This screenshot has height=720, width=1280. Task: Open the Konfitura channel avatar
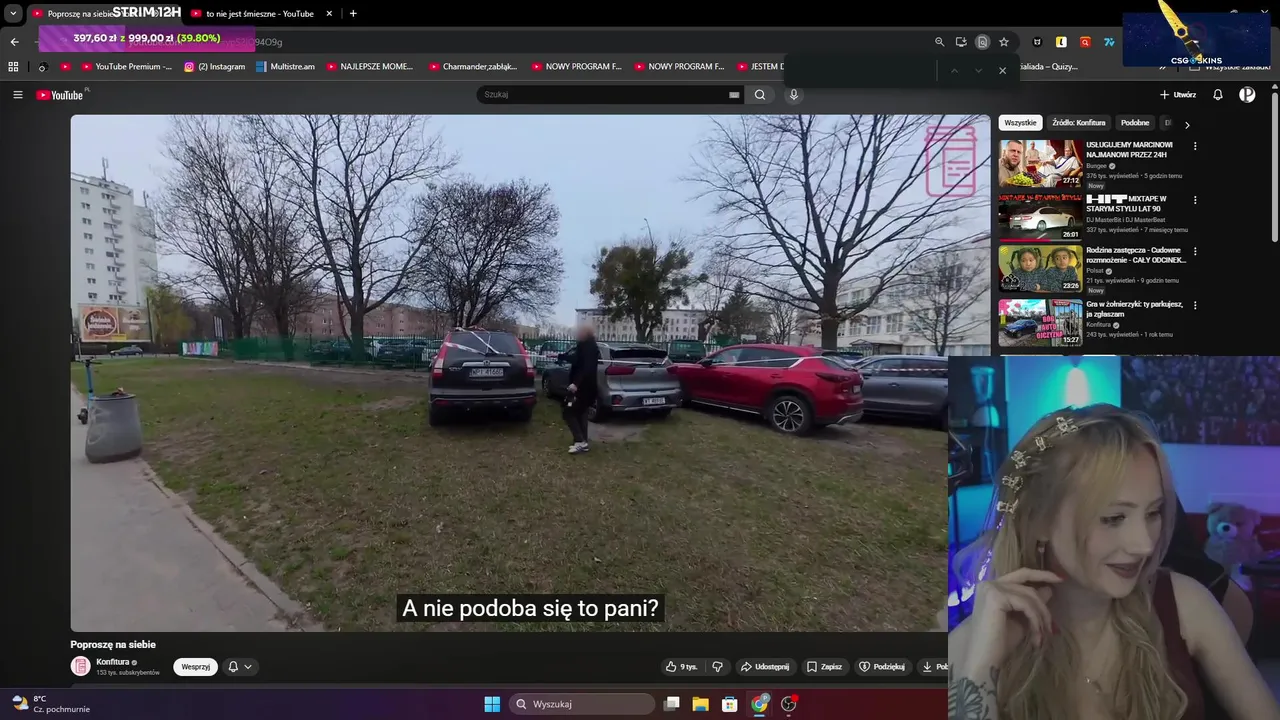click(x=80, y=666)
